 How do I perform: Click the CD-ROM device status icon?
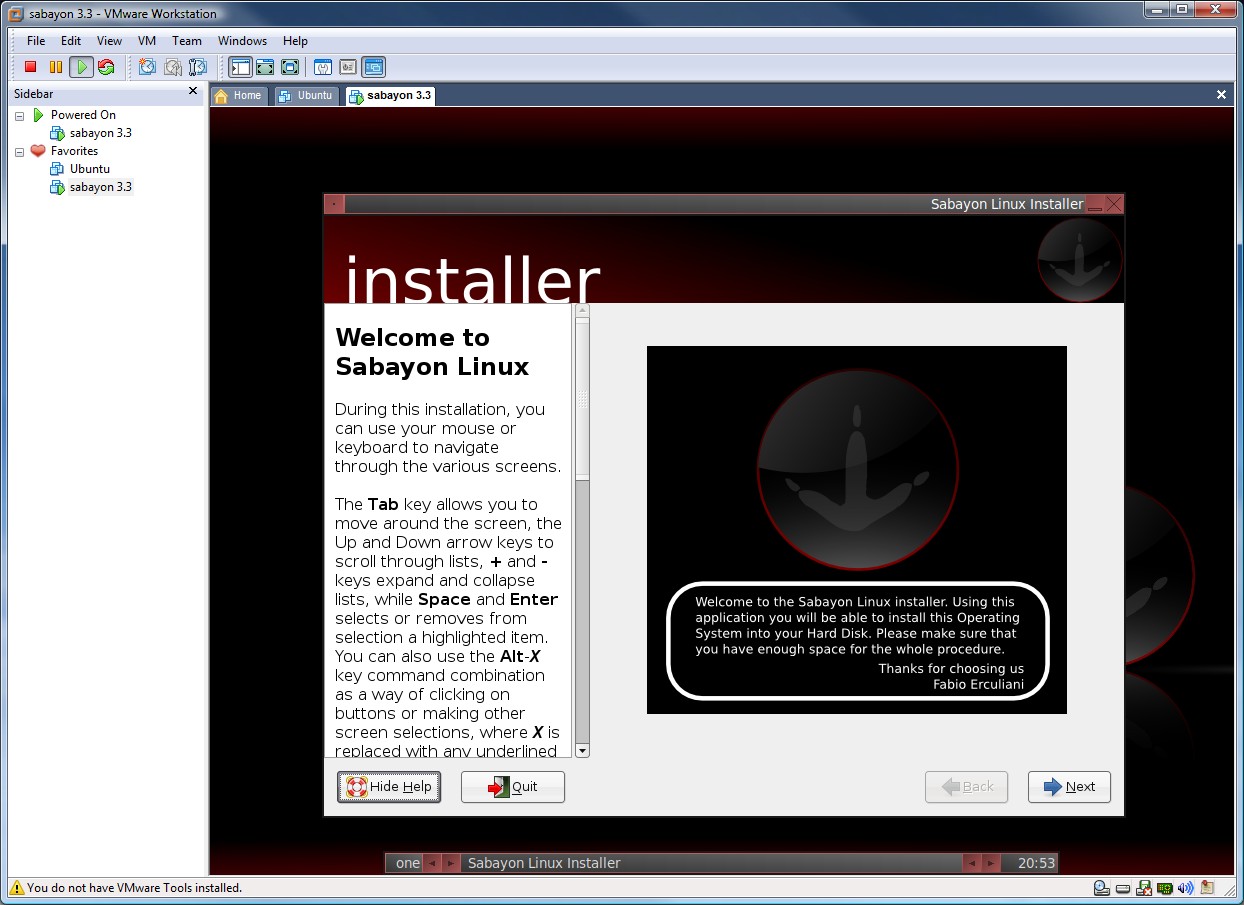pyautogui.click(x=1101, y=887)
